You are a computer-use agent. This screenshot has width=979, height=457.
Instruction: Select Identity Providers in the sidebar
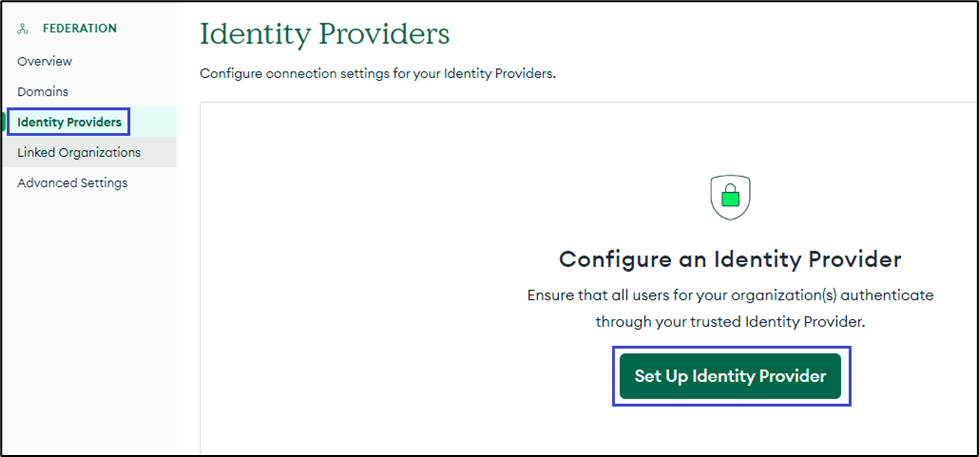[69, 123]
